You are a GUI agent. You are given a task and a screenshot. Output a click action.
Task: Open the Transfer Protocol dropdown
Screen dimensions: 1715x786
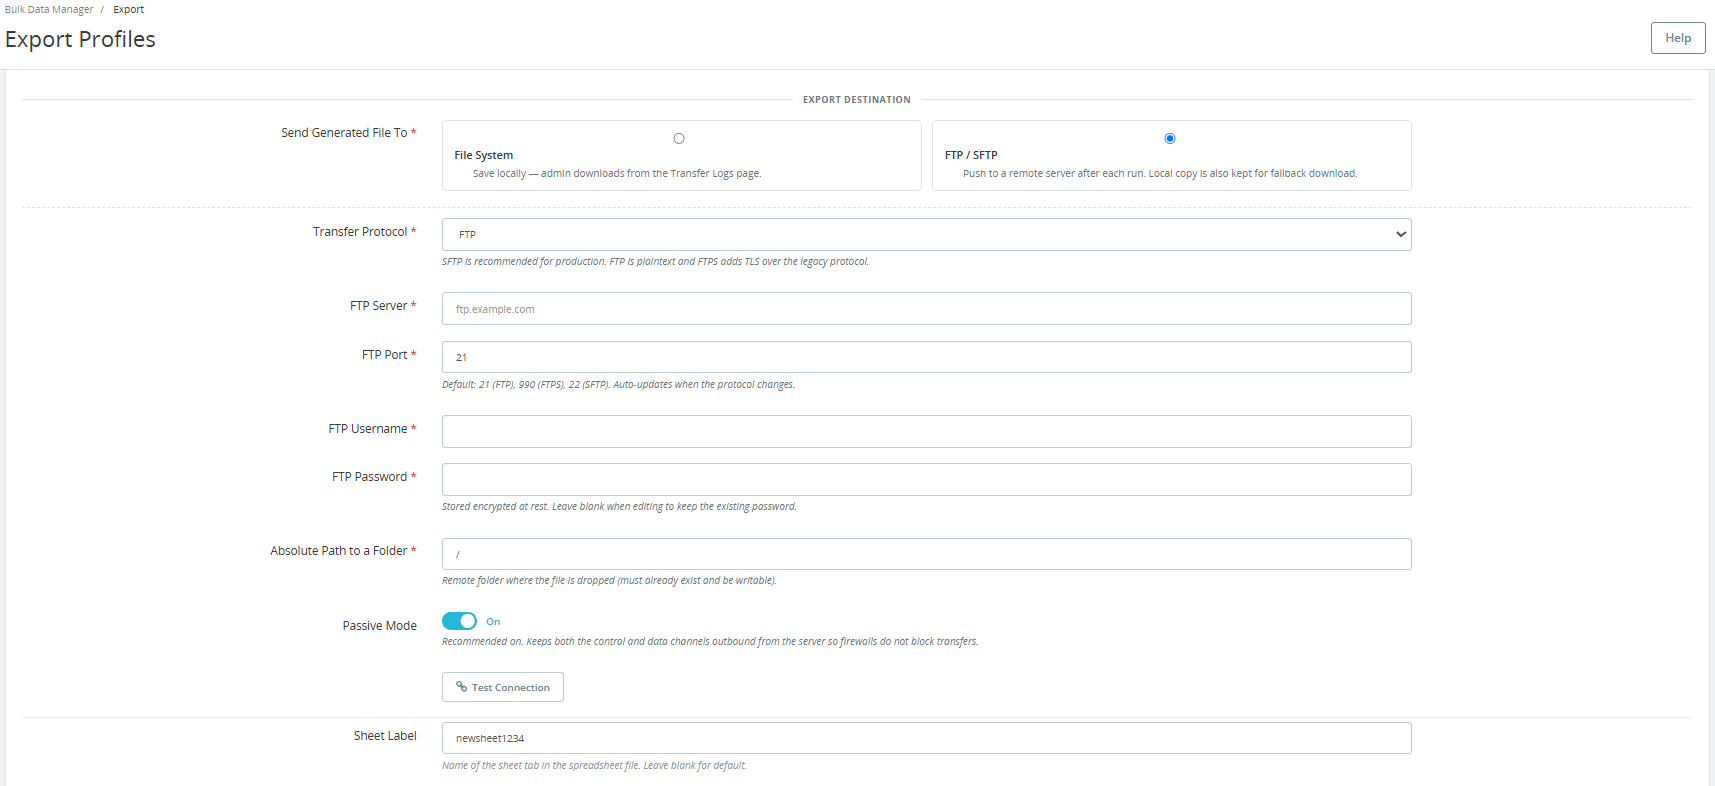click(x=926, y=234)
